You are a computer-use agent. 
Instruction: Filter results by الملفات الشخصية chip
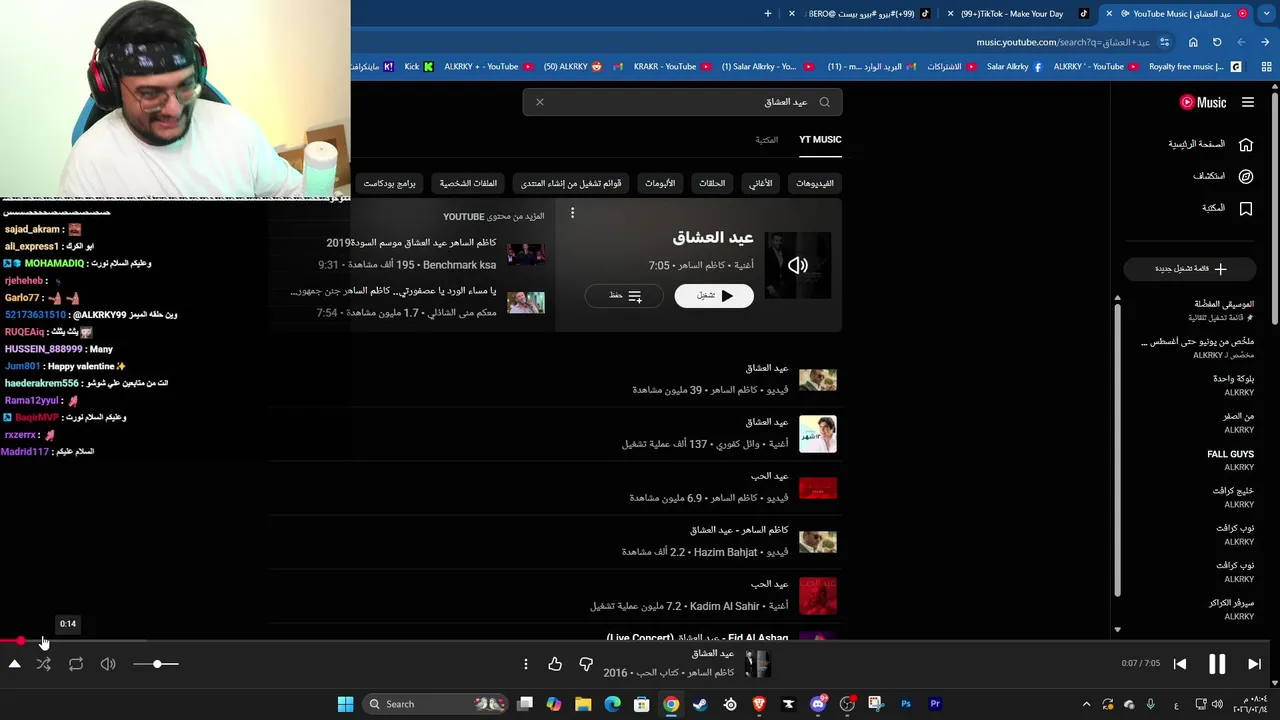pos(468,183)
